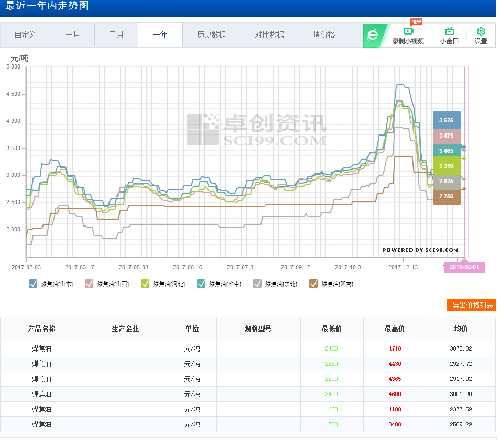Viewport: 500px width, 440px height.
Task: Toggle the brown series legend checkbox
Action: (313, 284)
